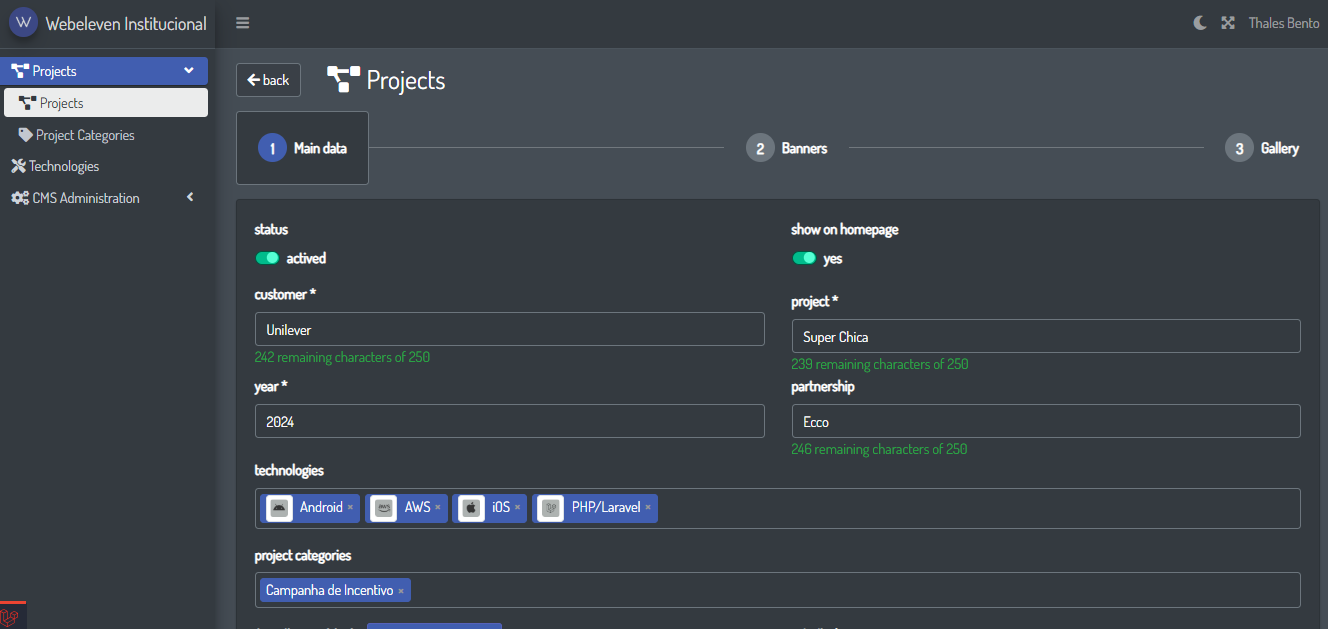Remove the iOS technology tag
Image resolution: width=1328 pixels, height=629 pixels.
[x=517, y=508]
